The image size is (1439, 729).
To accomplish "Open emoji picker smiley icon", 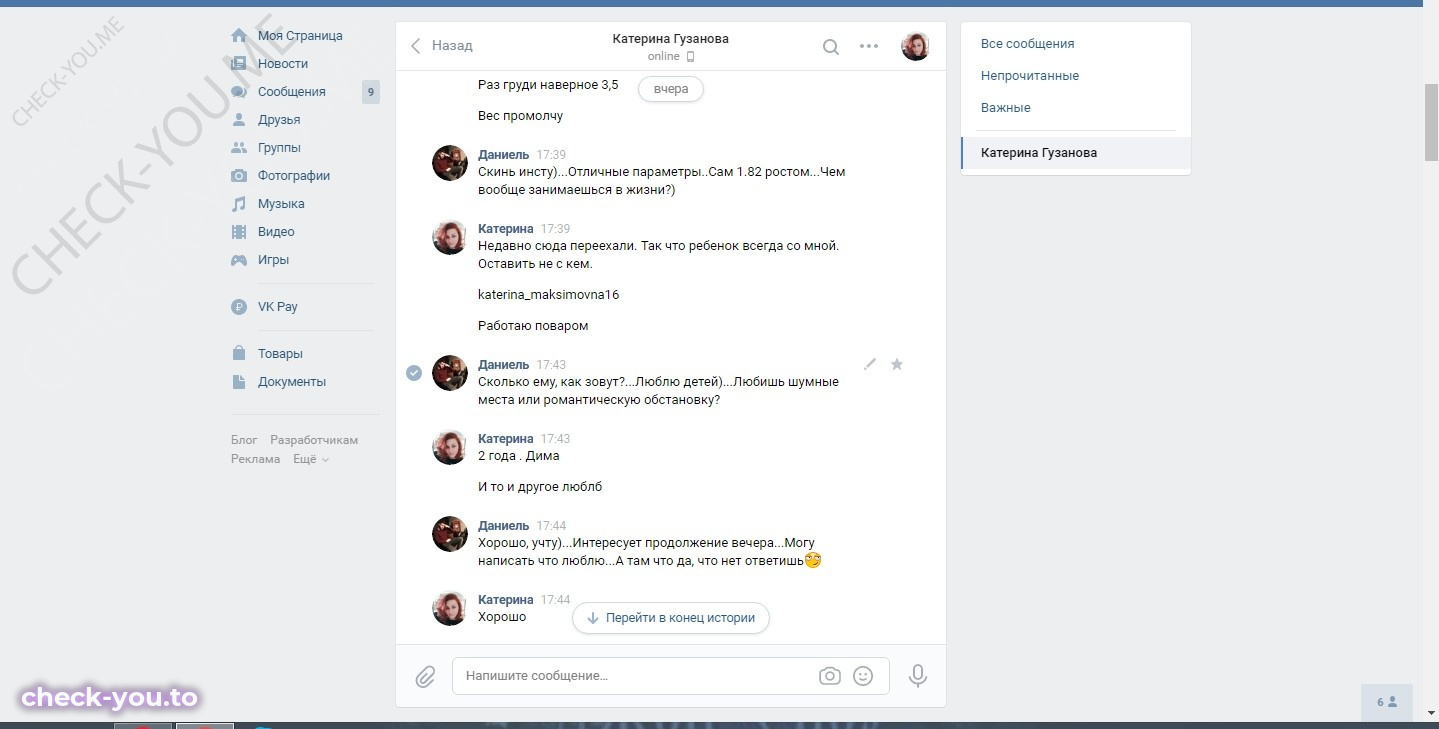I will [x=863, y=676].
